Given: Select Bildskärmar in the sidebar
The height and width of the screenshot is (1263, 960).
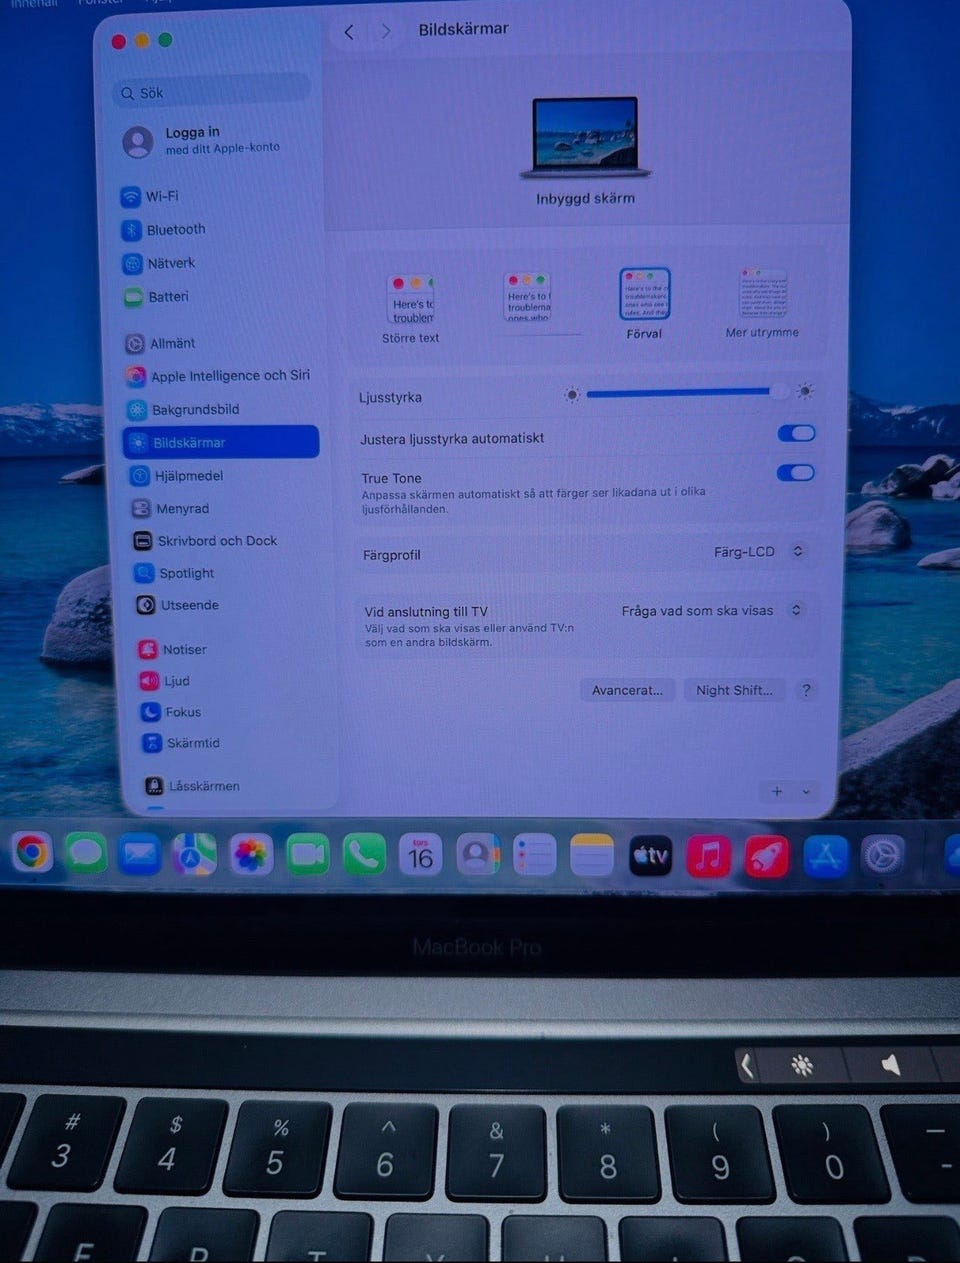Looking at the screenshot, I should click(221, 442).
